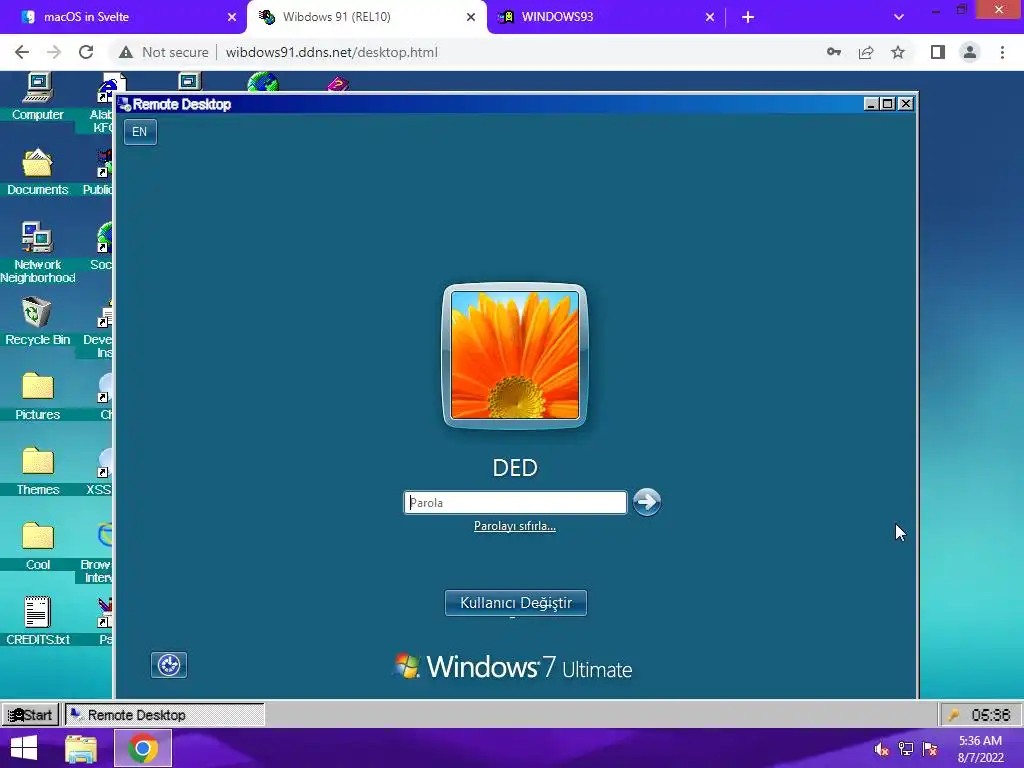Viewport: 1024px width, 768px height.
Task: Open the Pictures folder icon
Action: point(37,396)
